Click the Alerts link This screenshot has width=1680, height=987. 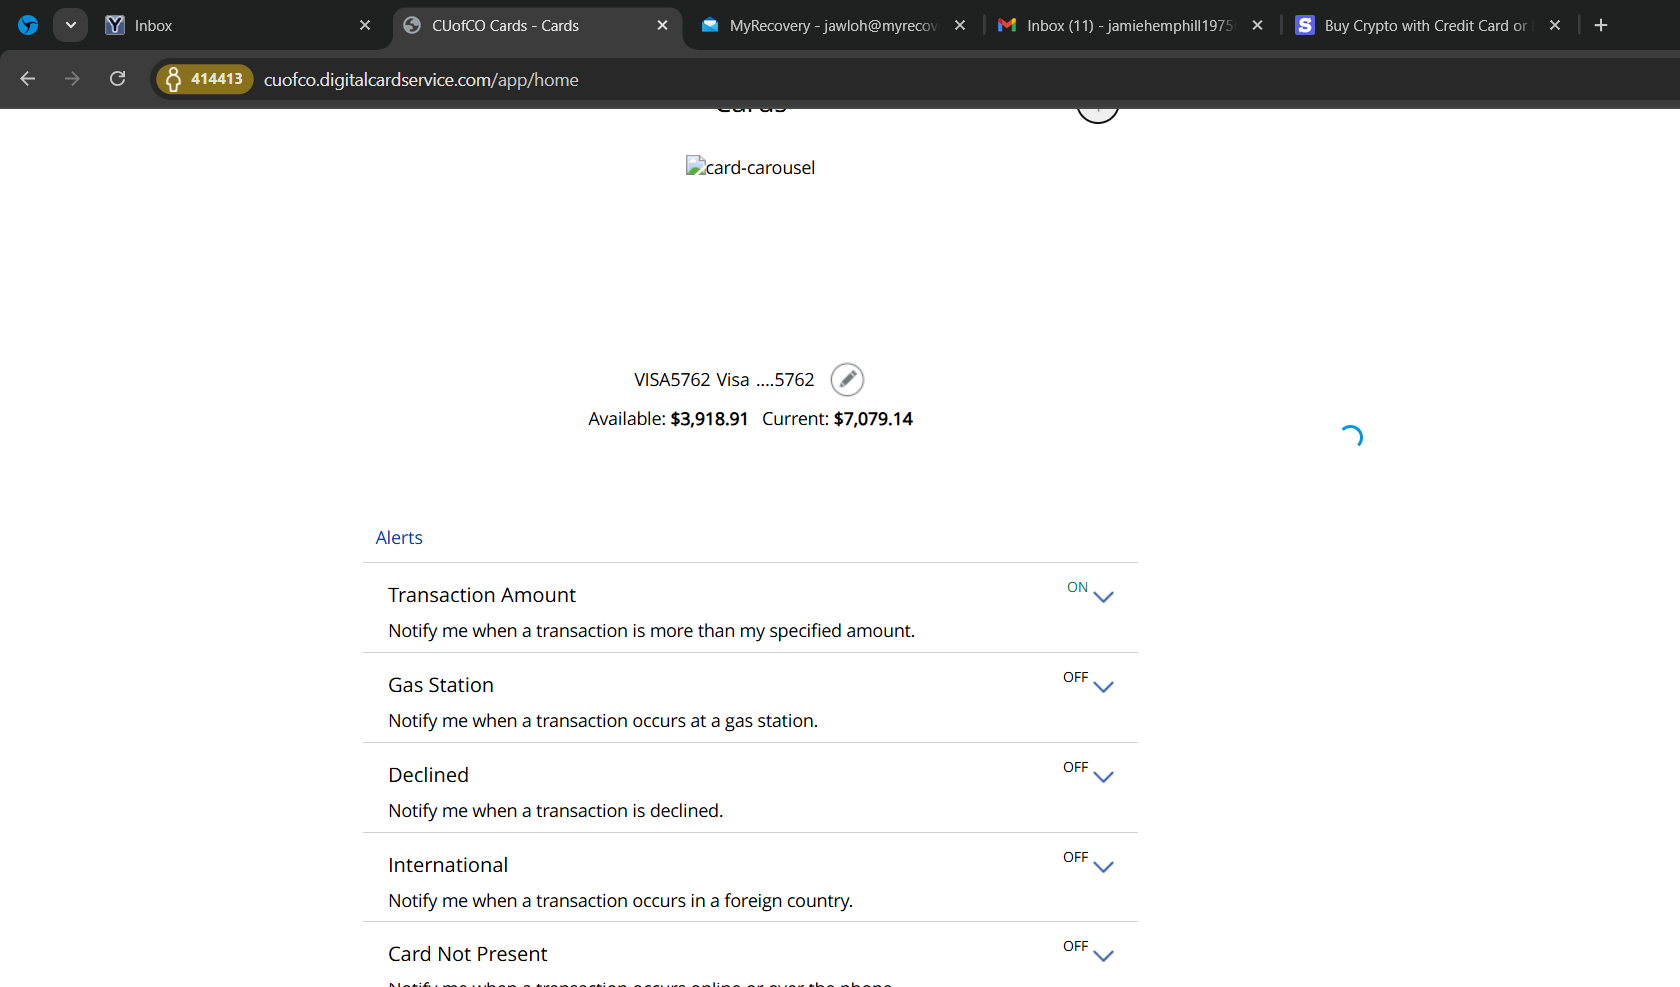coord(399,538)
